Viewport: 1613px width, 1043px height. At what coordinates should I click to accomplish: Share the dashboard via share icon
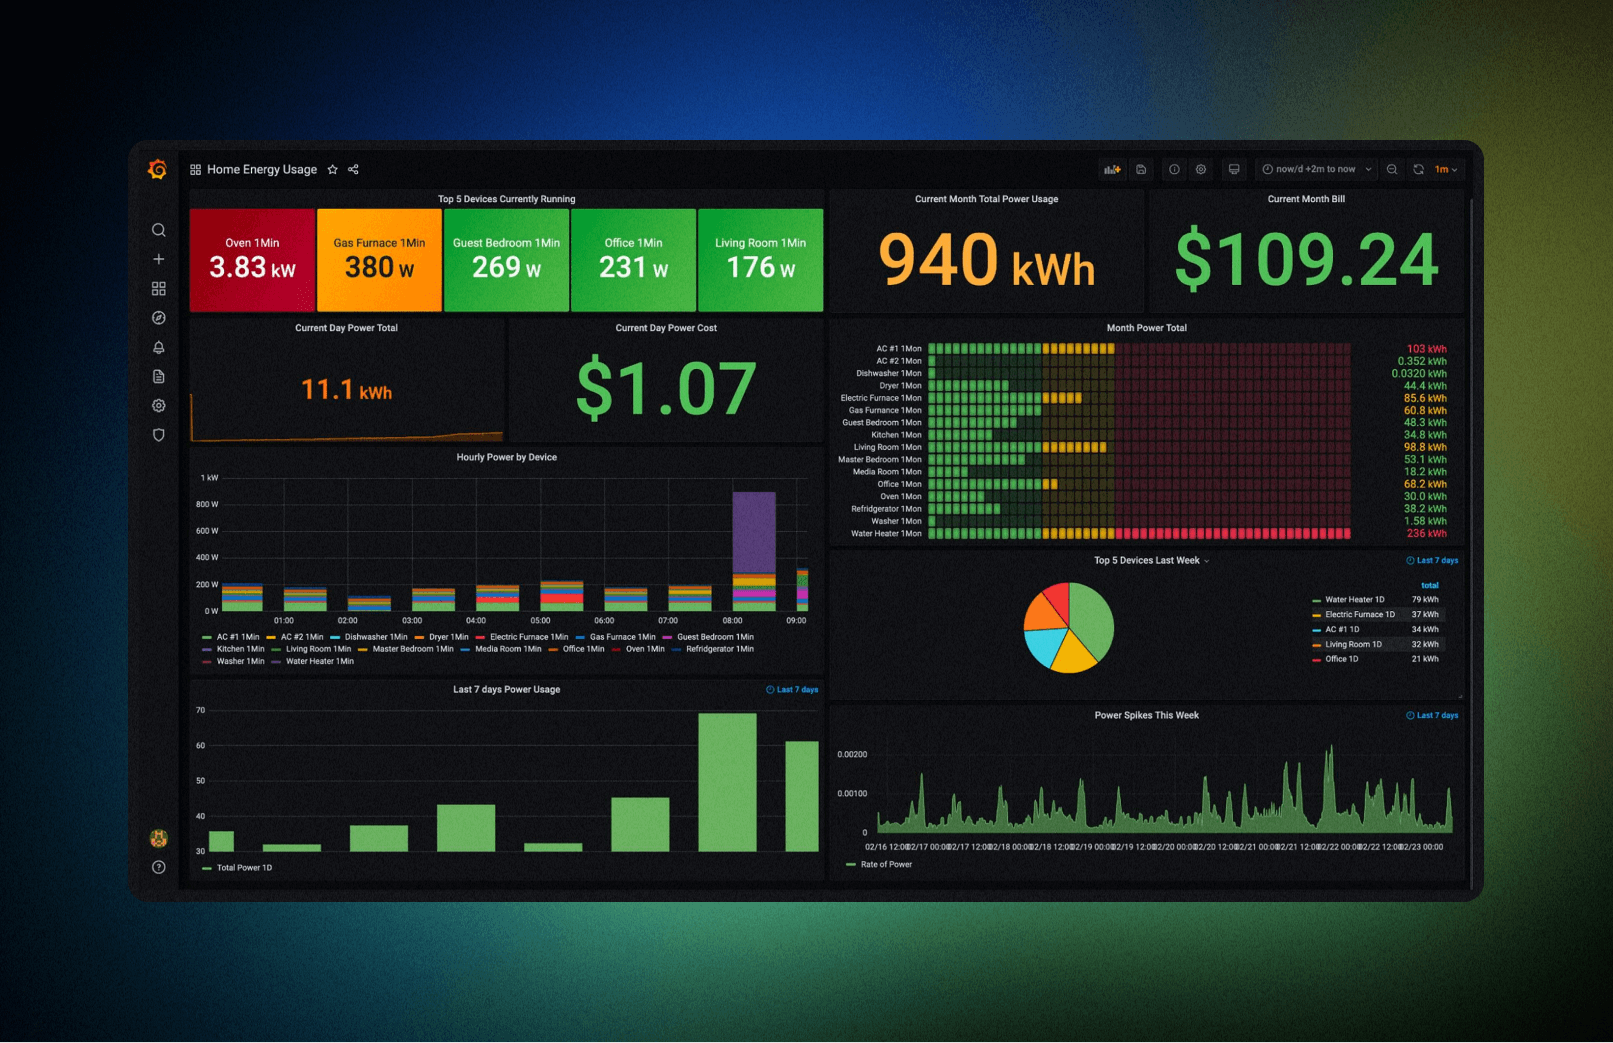tap(353, 170)
